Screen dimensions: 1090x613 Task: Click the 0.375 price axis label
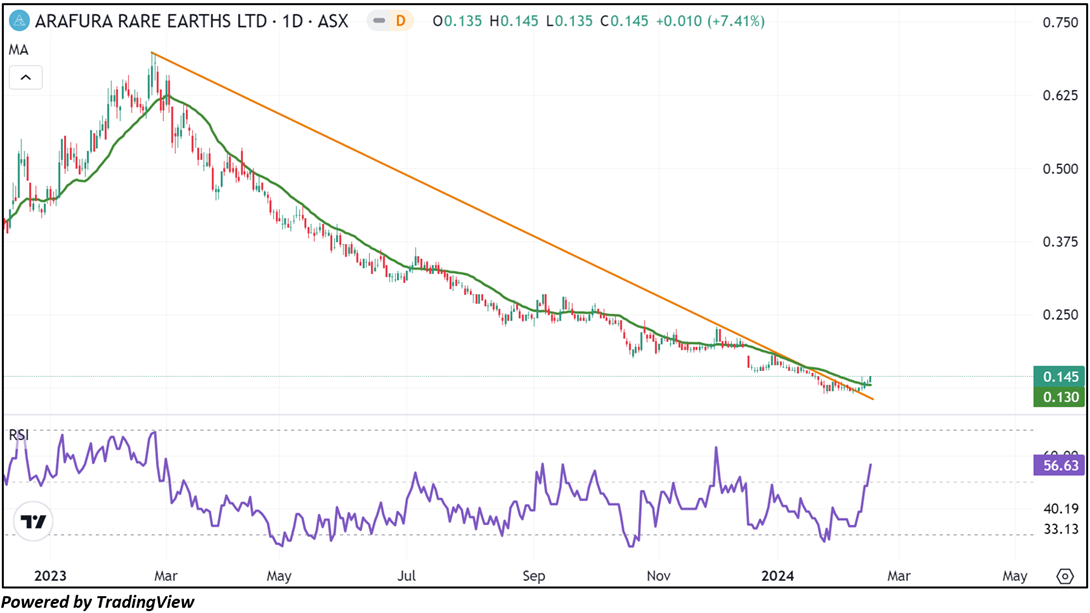(x=1061, y=242)
